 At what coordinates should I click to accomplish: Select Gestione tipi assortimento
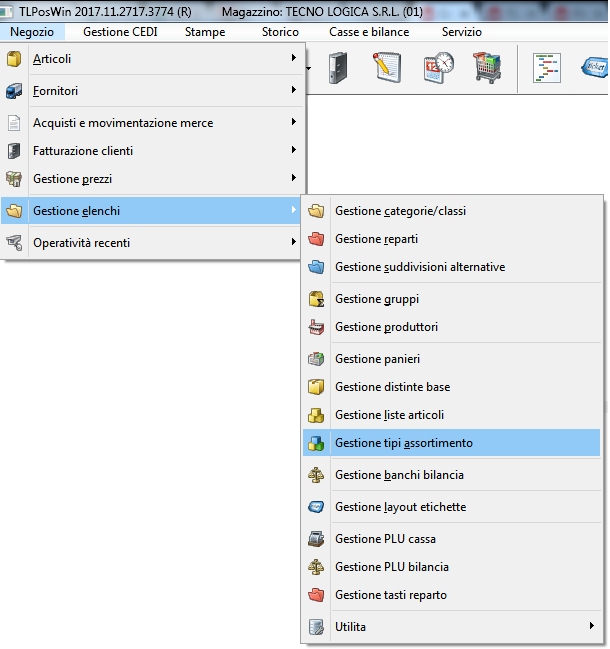(404, 443)
